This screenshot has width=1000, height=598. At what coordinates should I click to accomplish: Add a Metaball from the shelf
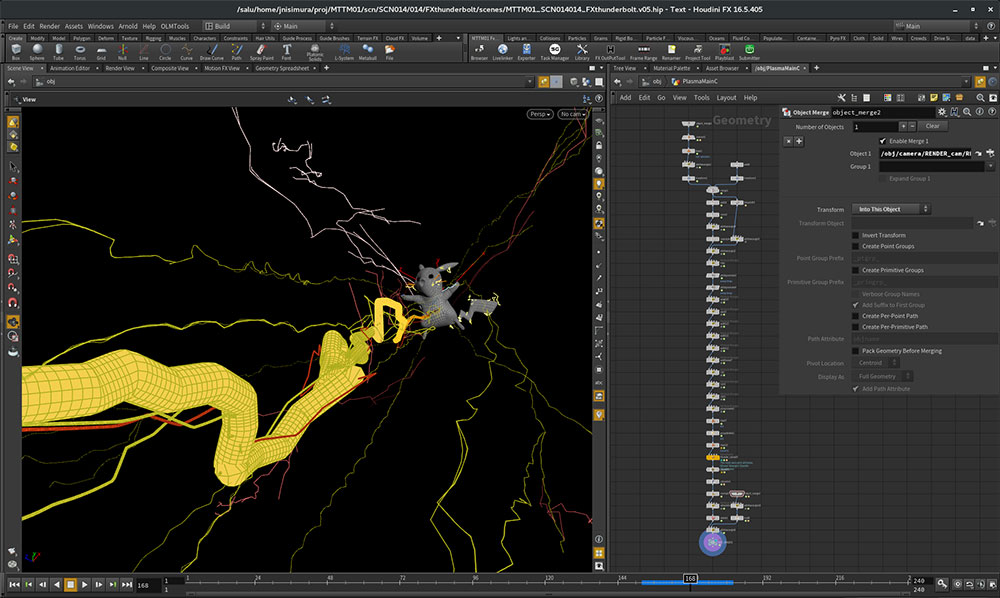[x=367, y=52]
